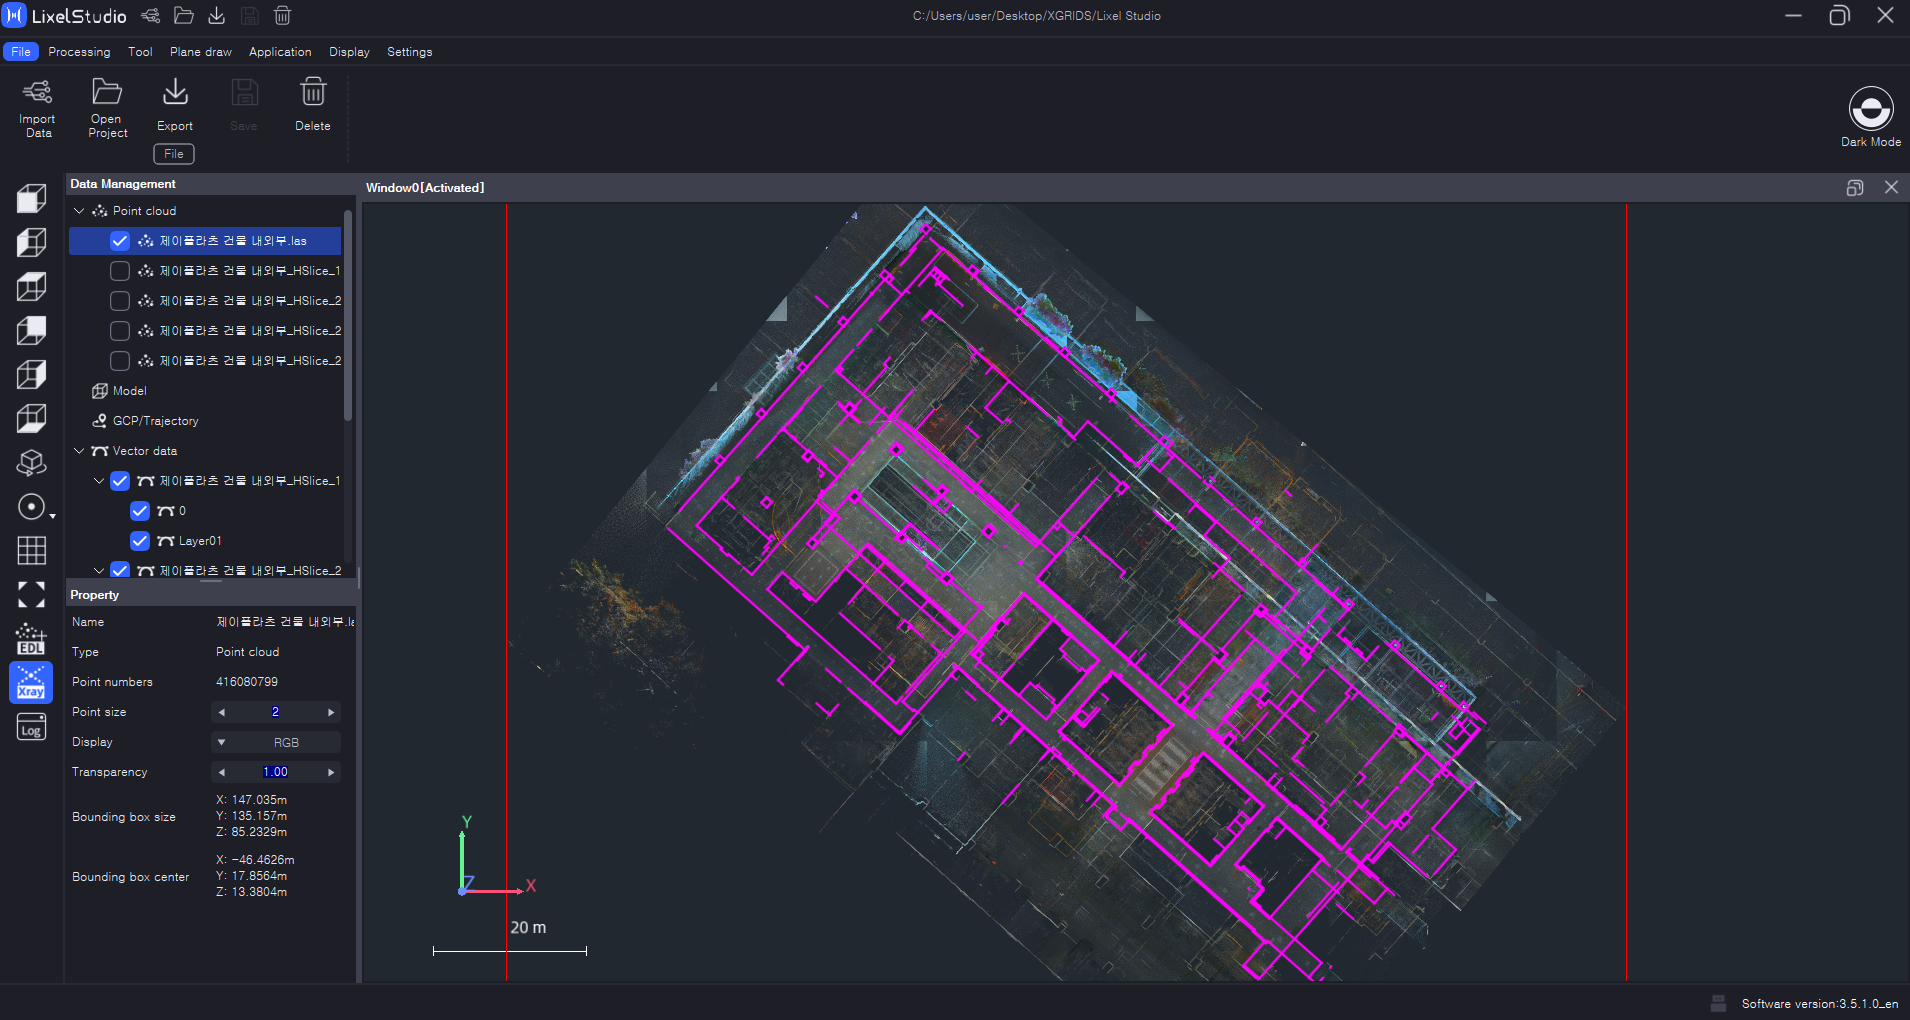
Task: Uncheck the main .las point cloud checkbox
Action: pos(120,241)
